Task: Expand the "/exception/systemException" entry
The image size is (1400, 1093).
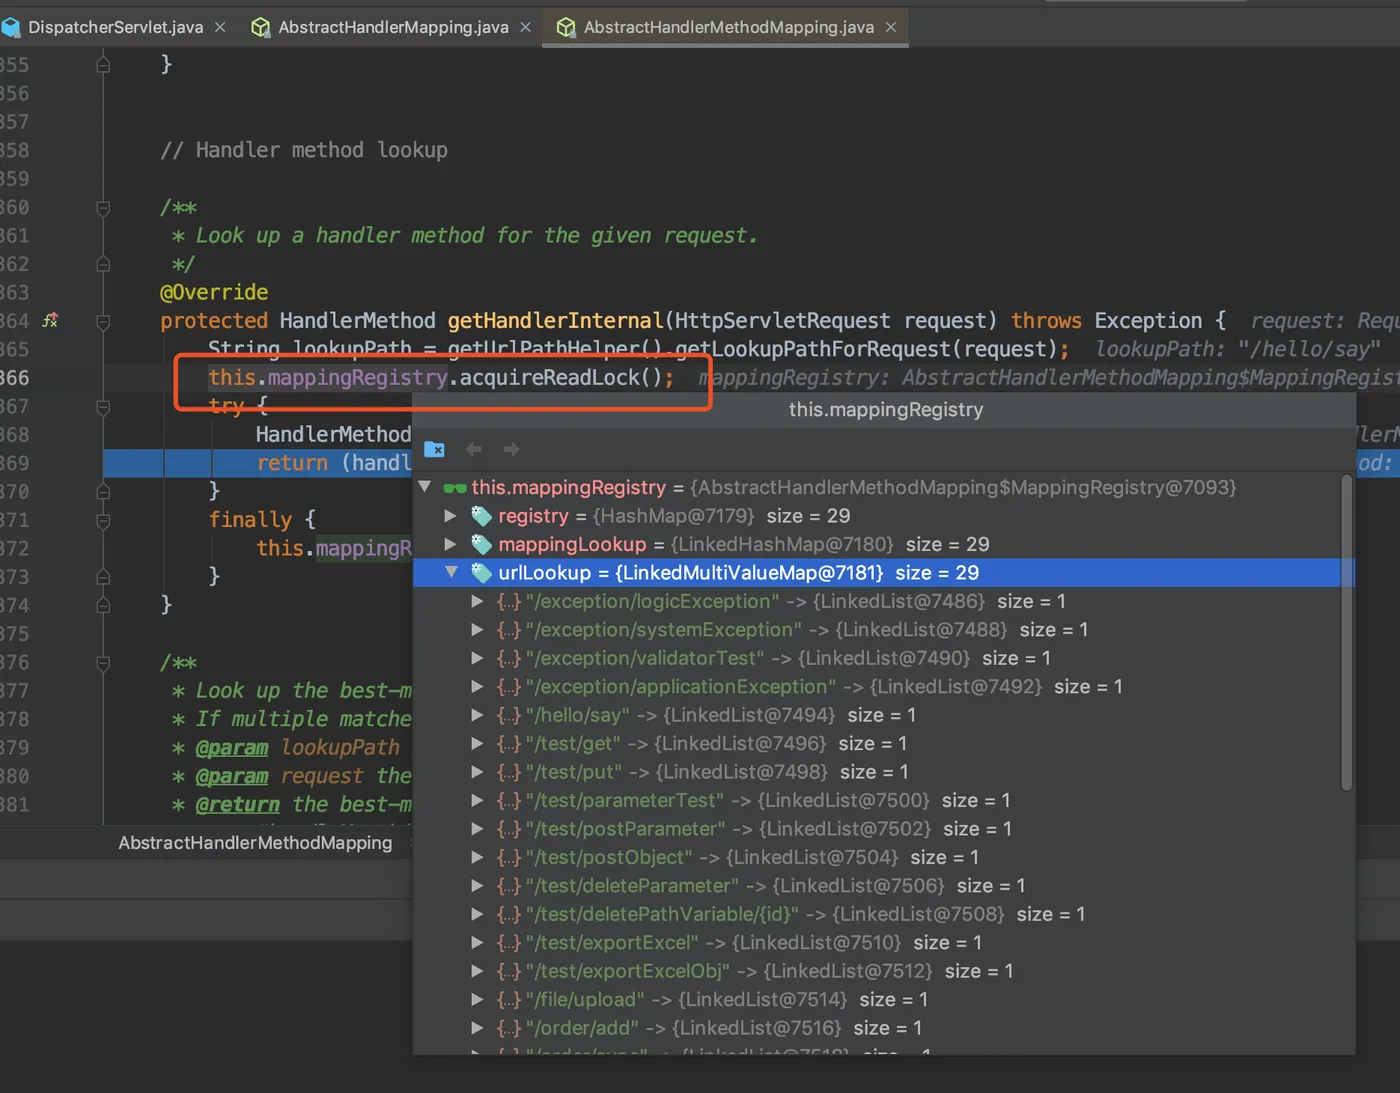Action: (x=478, y=630)
